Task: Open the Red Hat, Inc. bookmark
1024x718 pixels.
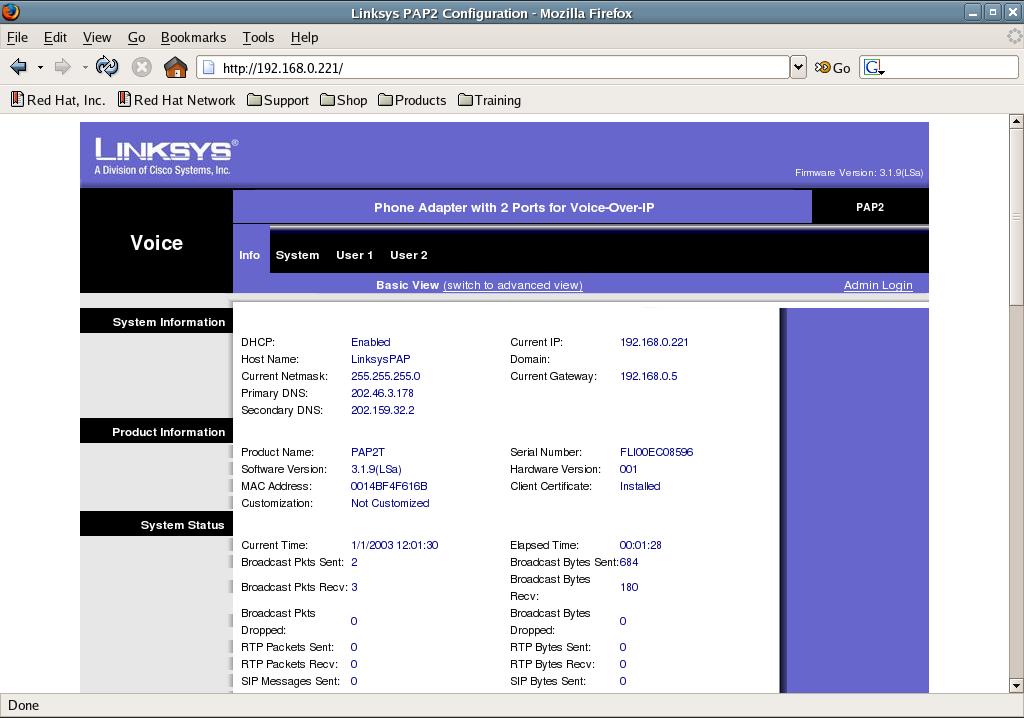Action: coord(57,100)
